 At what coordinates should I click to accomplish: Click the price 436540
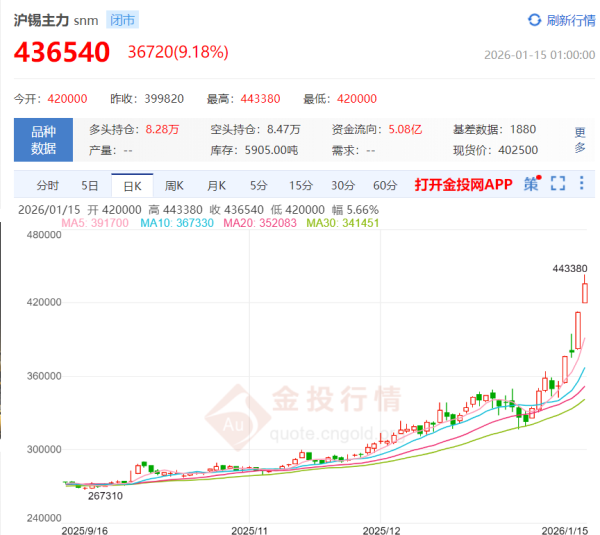click(62, 52)
